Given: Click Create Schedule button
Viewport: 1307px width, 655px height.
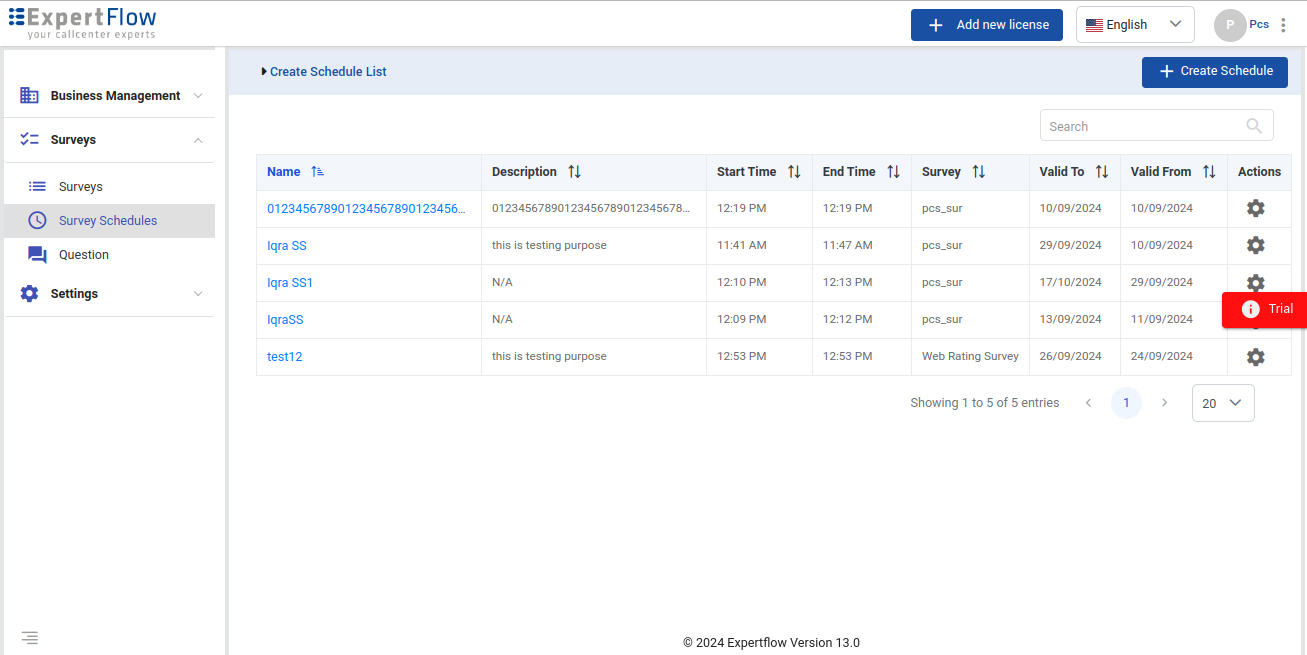Looking at the screenshot, I should tap(1214, 72).
